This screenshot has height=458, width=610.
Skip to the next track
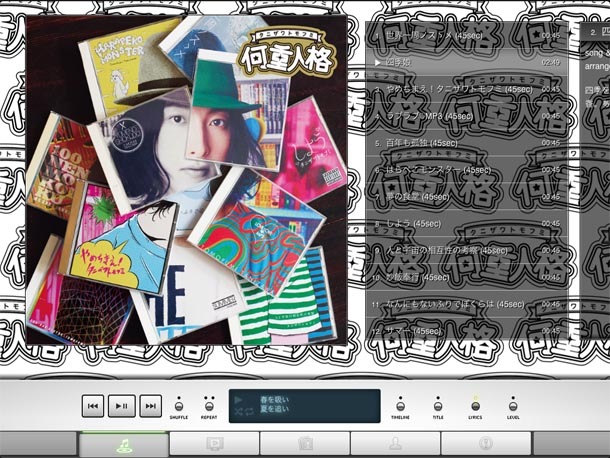150,406
